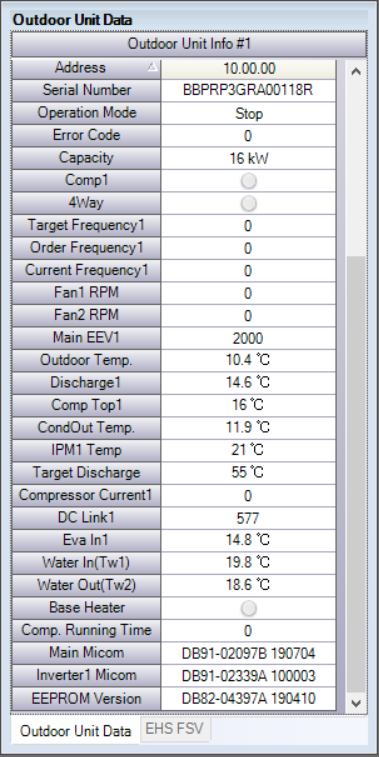Click the Current Frequency1 label
The height and width of the screenshot is (757, 379).
click(x=86, y=270)
